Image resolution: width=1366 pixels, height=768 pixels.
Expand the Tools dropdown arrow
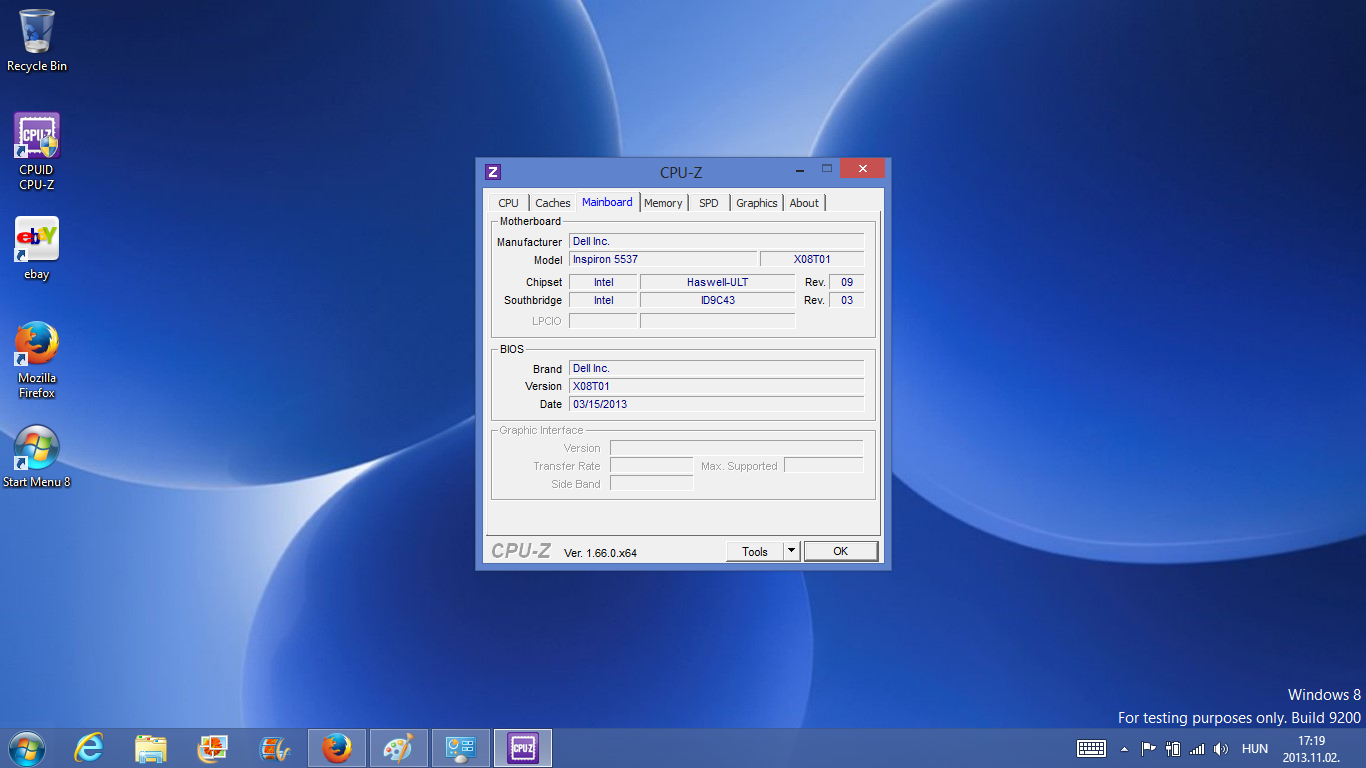(x=791, y=551)
